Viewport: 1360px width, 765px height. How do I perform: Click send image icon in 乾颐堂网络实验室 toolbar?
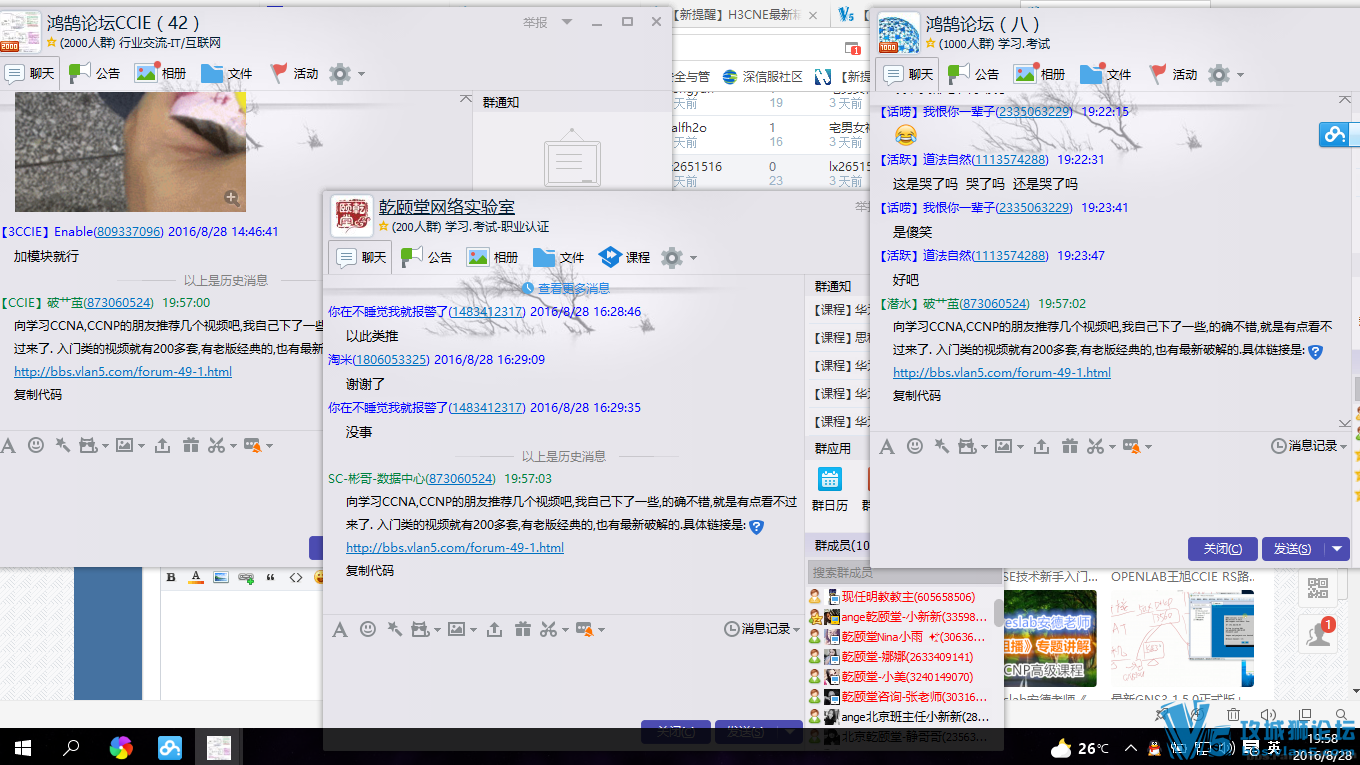coord(456,629)
